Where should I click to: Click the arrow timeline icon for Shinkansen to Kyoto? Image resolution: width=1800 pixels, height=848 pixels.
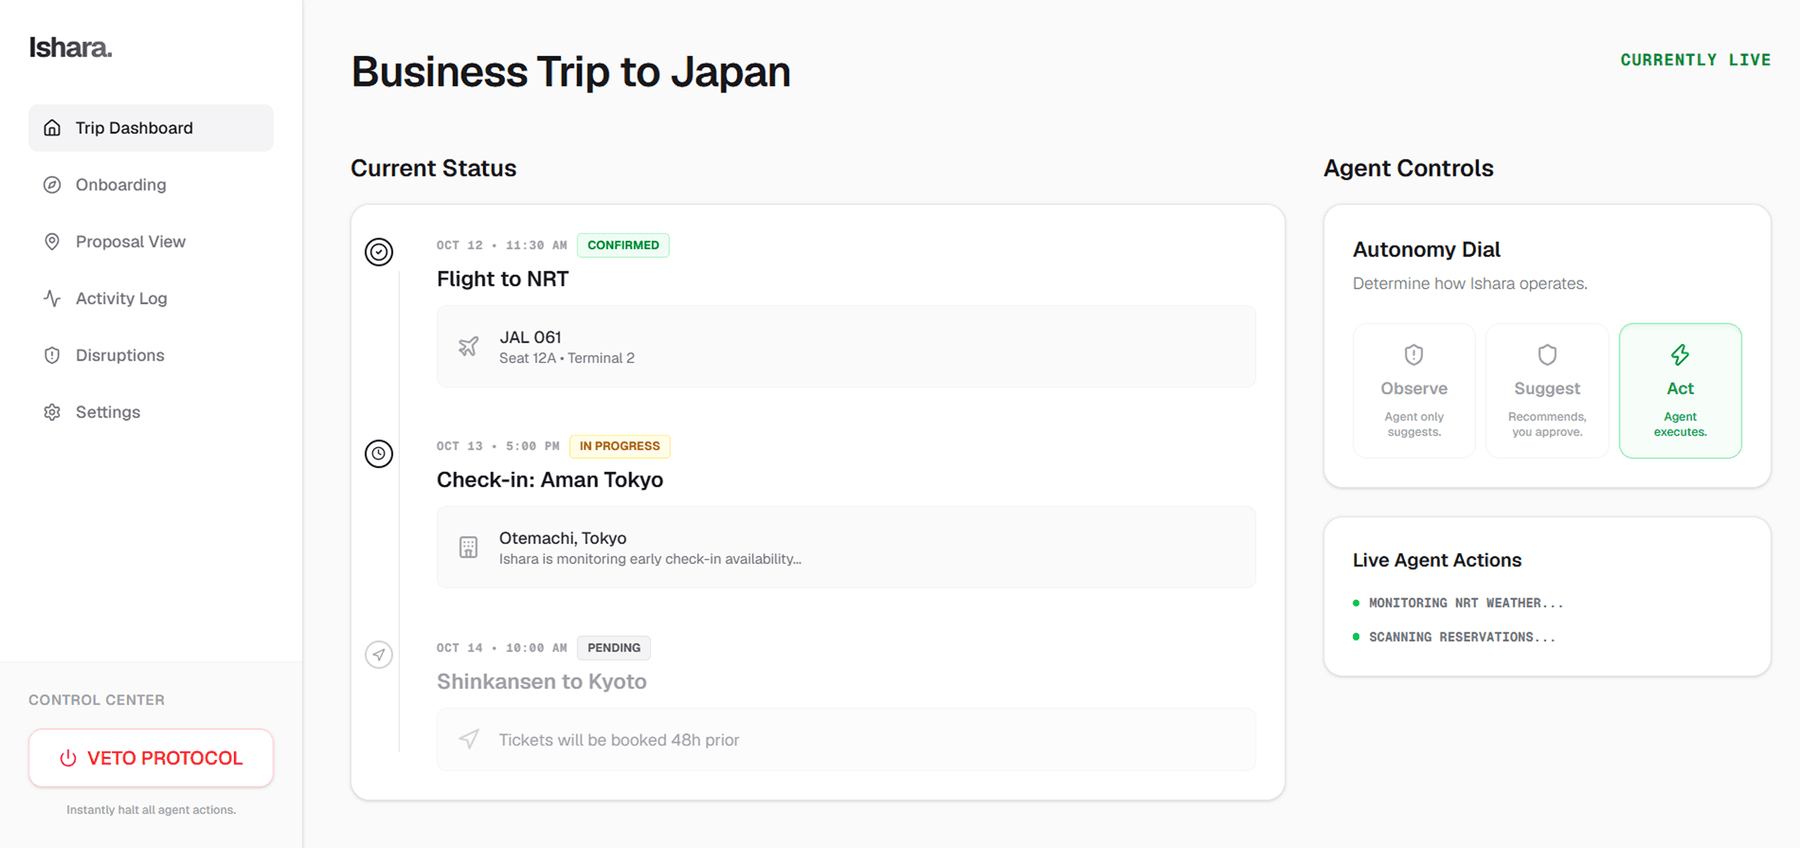tap(379, 655)
